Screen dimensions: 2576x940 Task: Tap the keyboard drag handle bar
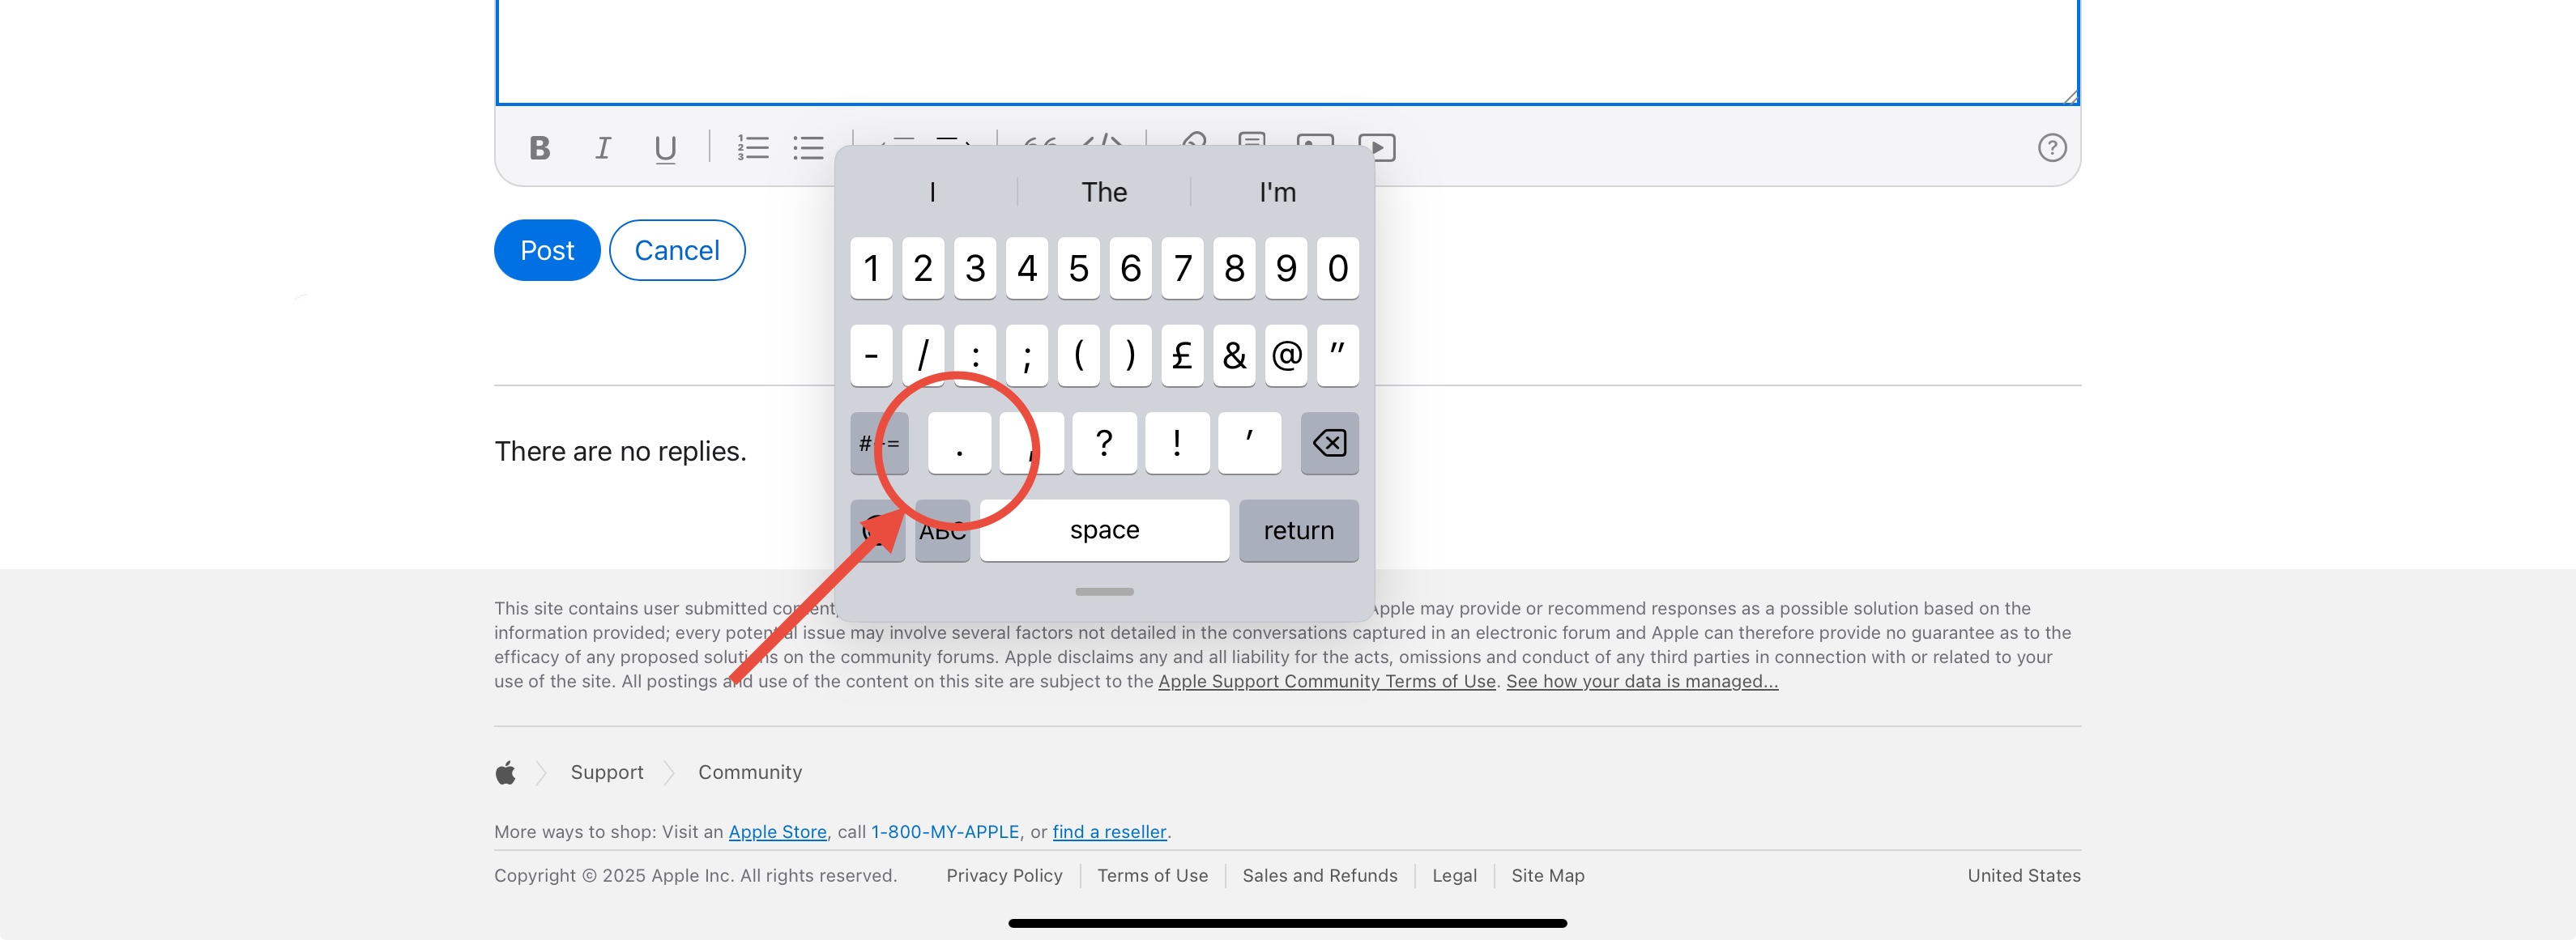(1104, 591)
